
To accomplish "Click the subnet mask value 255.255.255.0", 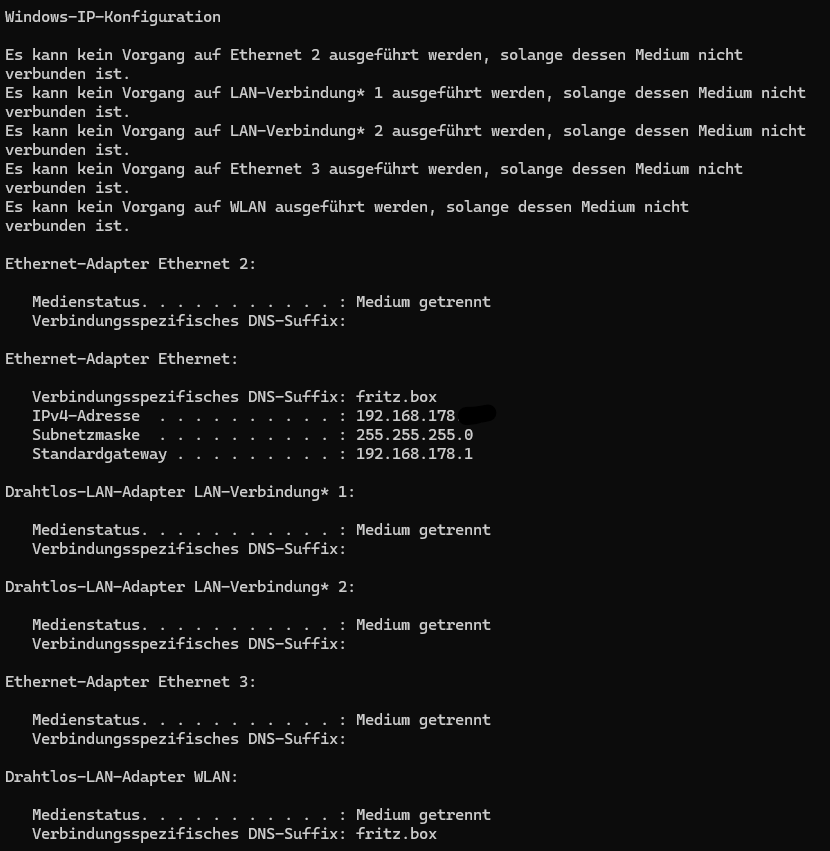I will [x=414, y=435].
